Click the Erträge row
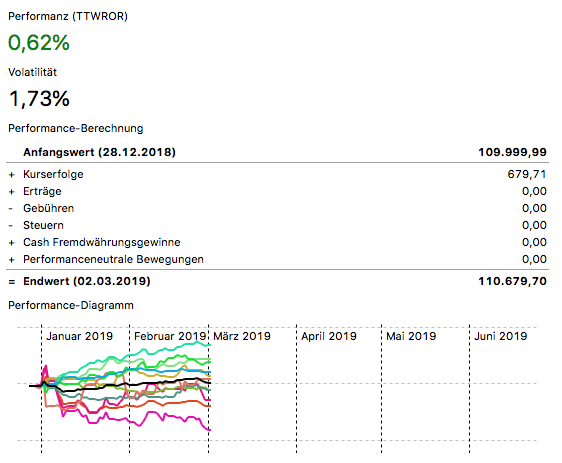The image size is (562, 463). [277, 191]
